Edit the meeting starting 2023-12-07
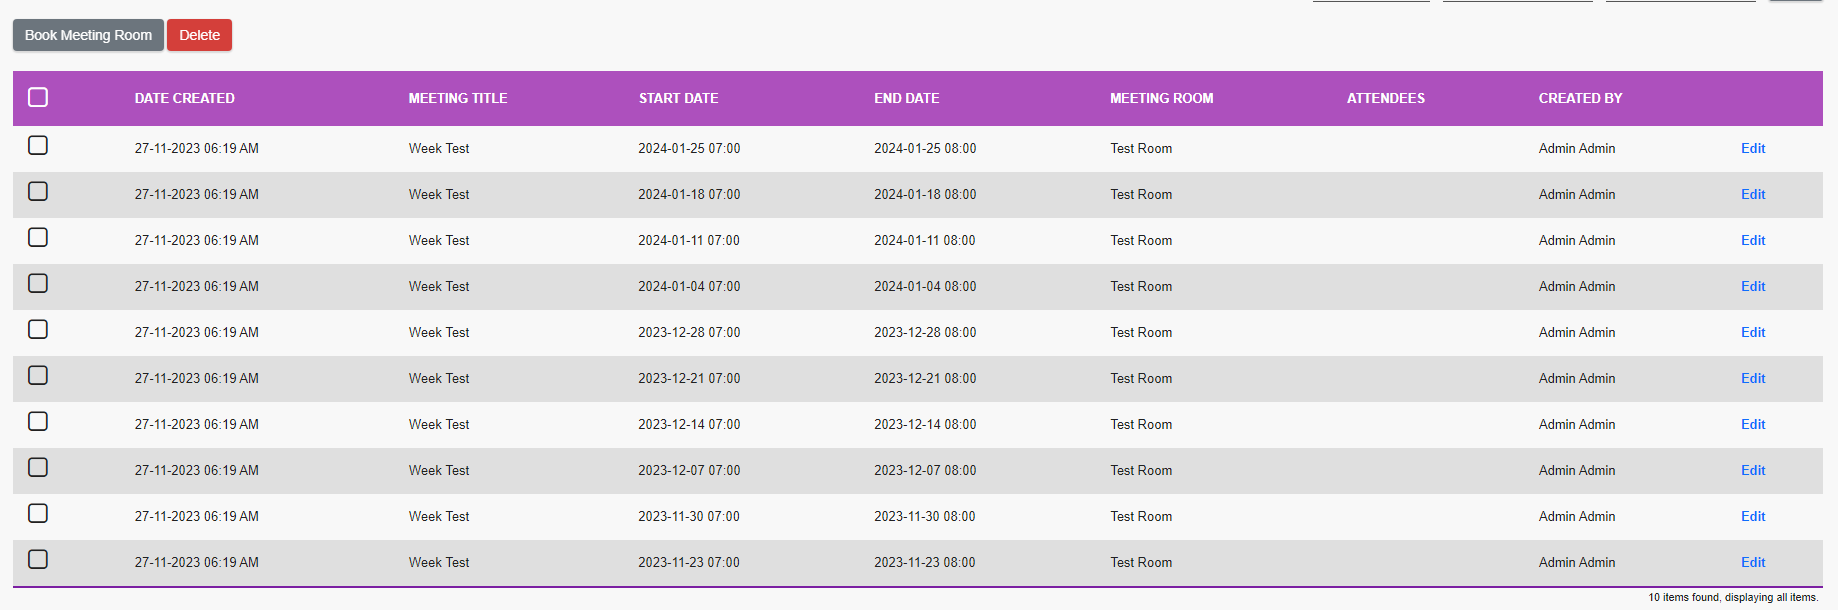1838x610 pixels. (1752, 470)
